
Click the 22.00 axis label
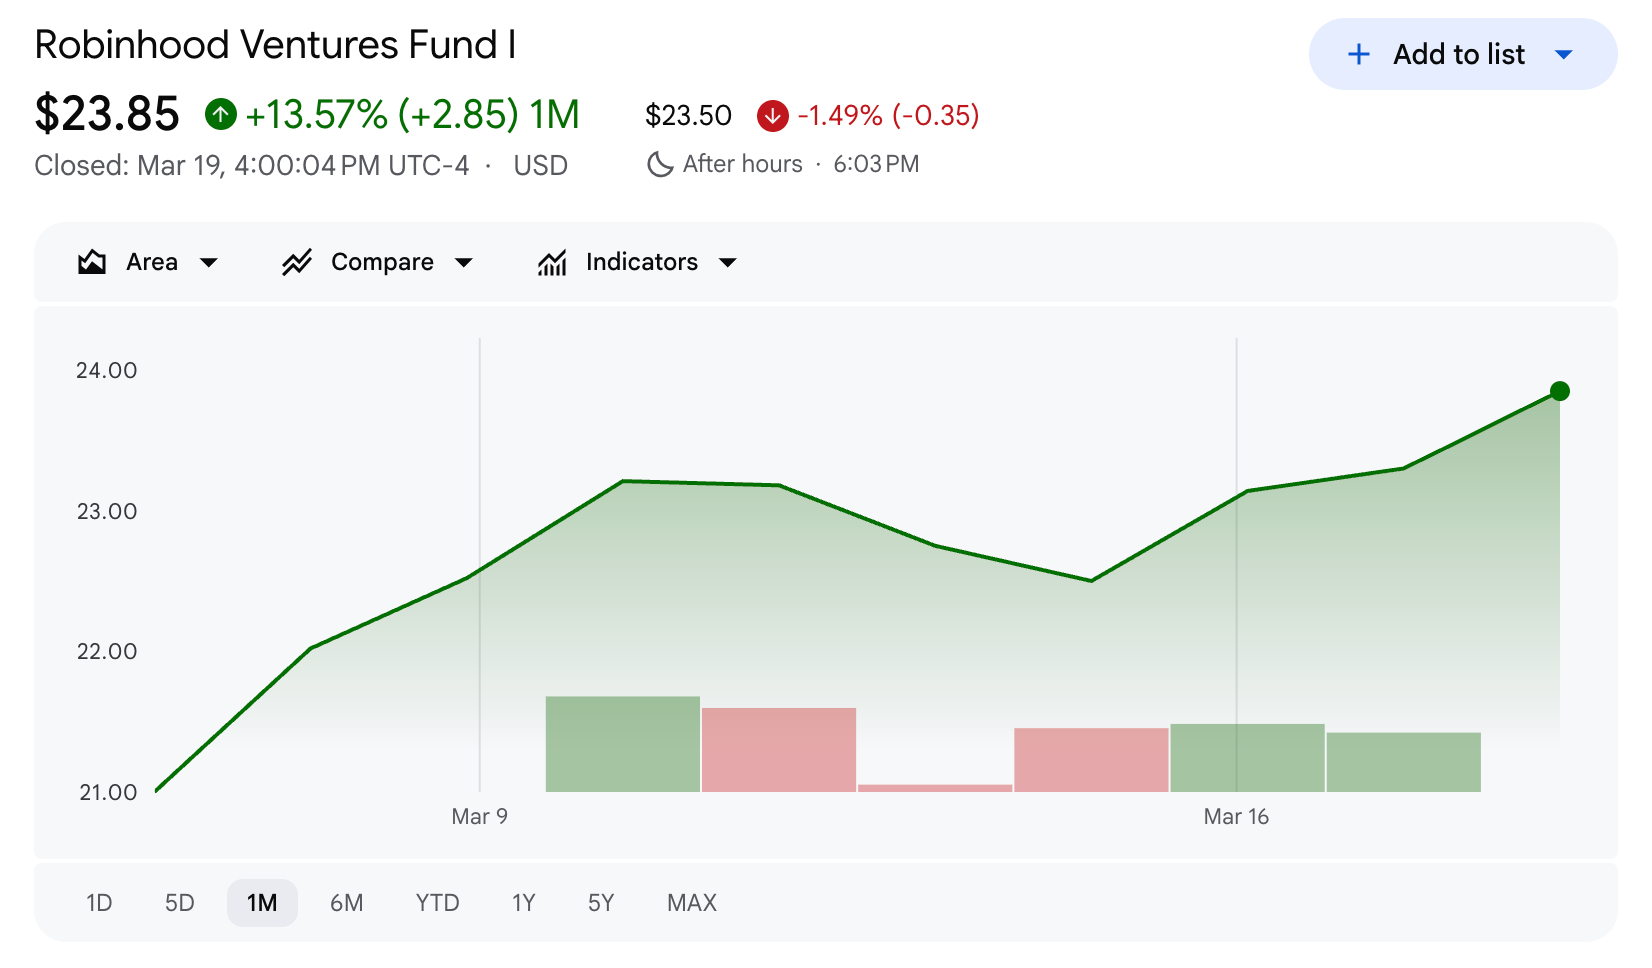pyautogui.click(x=107, y=652)
